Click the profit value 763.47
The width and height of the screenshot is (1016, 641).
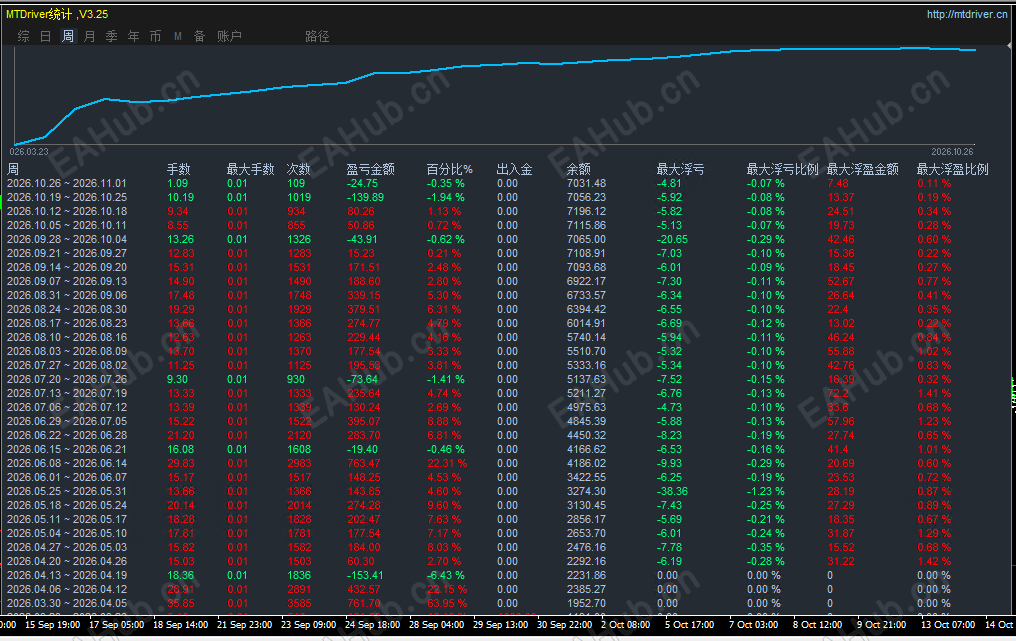coord(364,463)
